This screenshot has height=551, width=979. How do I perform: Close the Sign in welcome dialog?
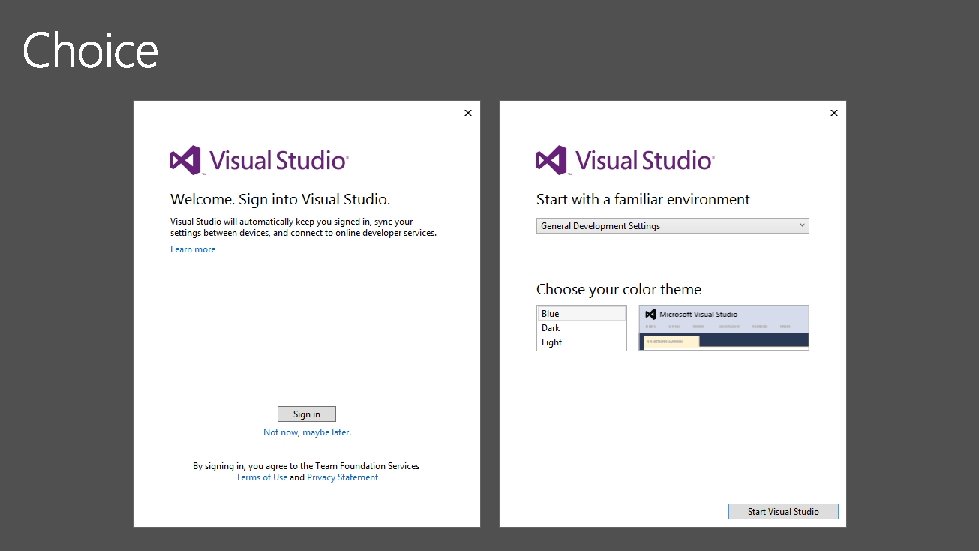coord(468,113)
